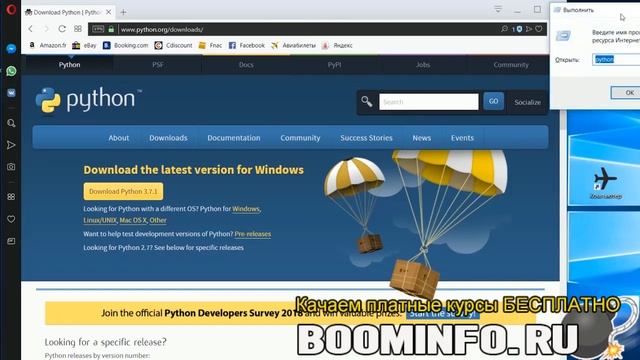Follow the Windows download link
This screenshot has height=360, width=640.
[x=246, y=209]
